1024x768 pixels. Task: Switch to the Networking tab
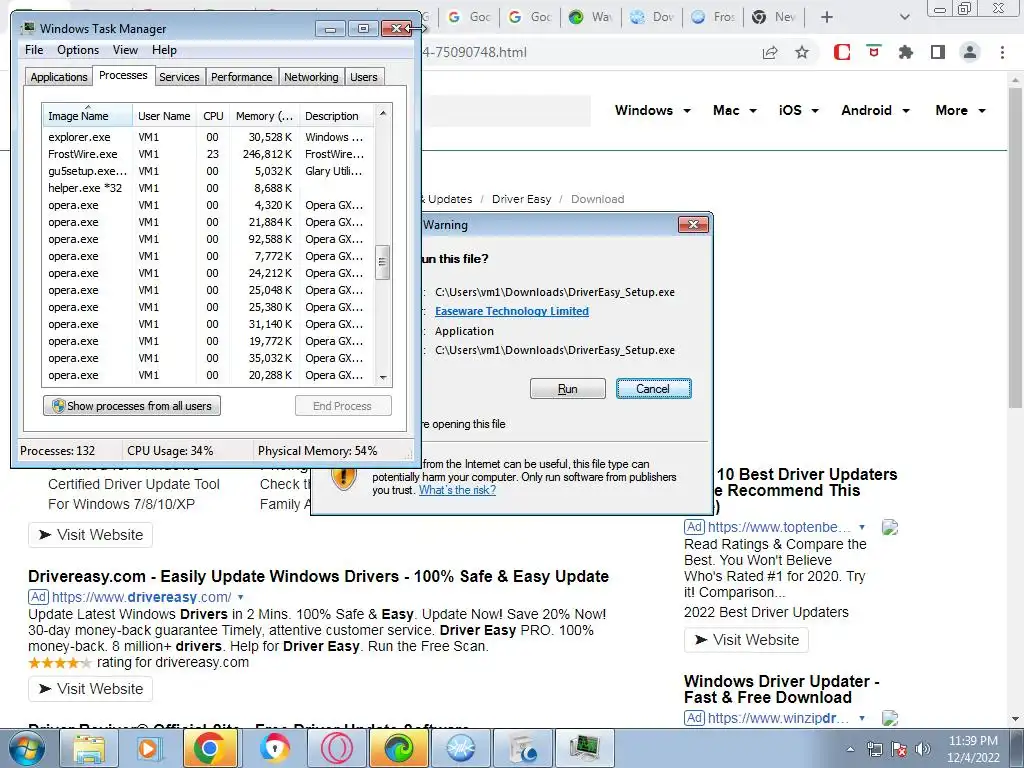tap(312, 77)
